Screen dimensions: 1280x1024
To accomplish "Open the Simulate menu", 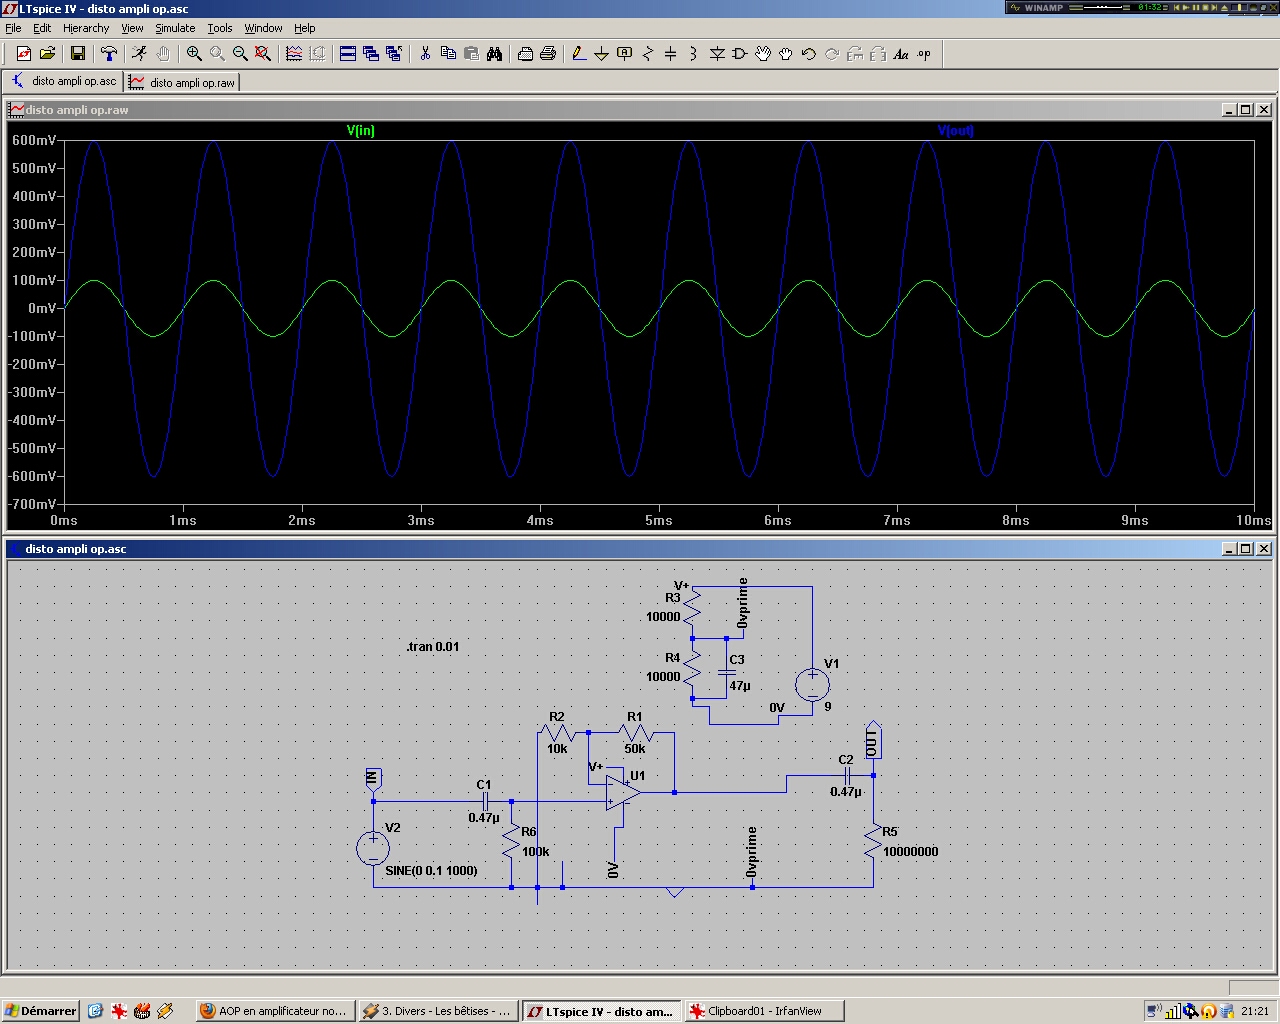I will click(175, 28).
